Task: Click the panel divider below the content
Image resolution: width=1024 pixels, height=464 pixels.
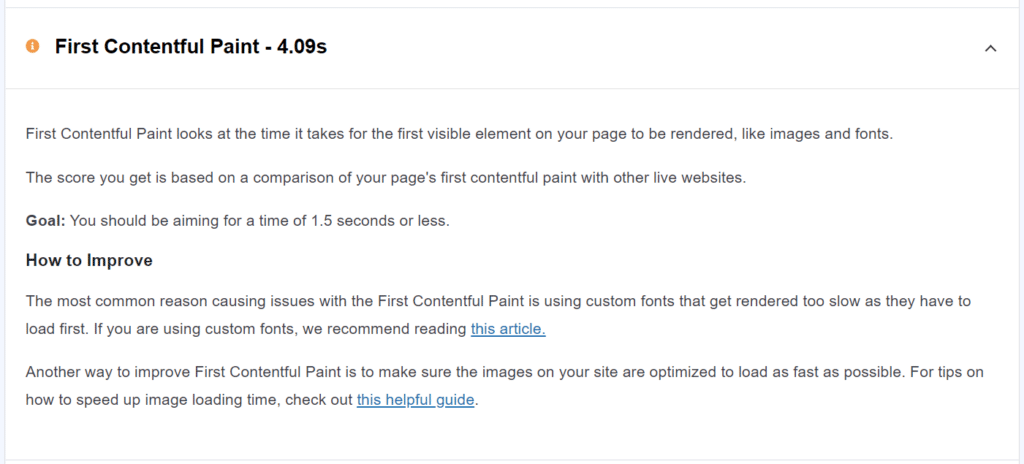Action: click(512, 459)
